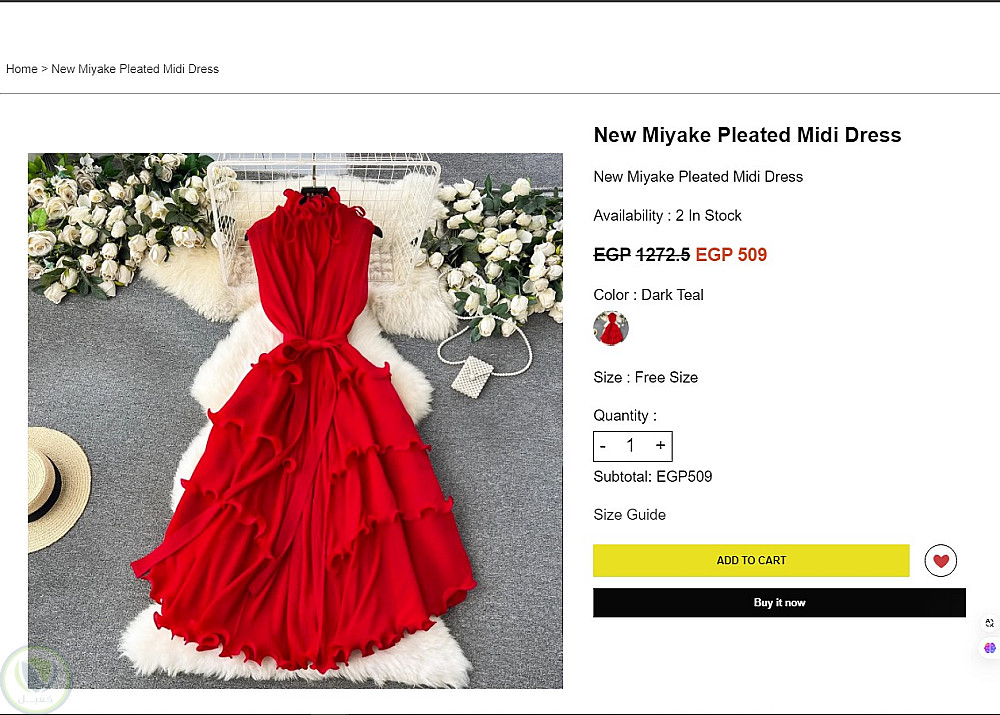Click the Miyake Pleated Midi Dress breadcrumb

135,69
